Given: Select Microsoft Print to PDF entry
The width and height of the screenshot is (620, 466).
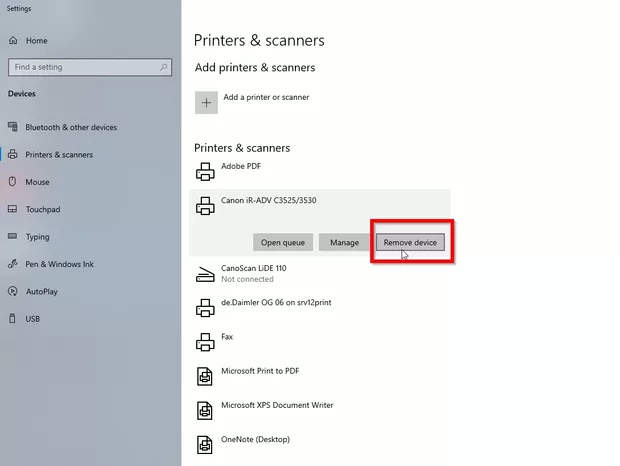Looking at the screenshot, I should (x=260, y=371).
